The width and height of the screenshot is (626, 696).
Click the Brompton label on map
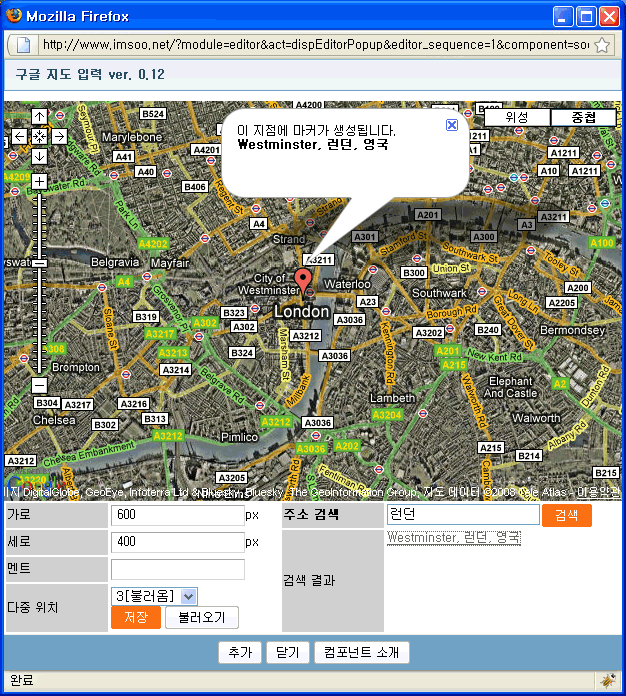(x=76, y=368)
